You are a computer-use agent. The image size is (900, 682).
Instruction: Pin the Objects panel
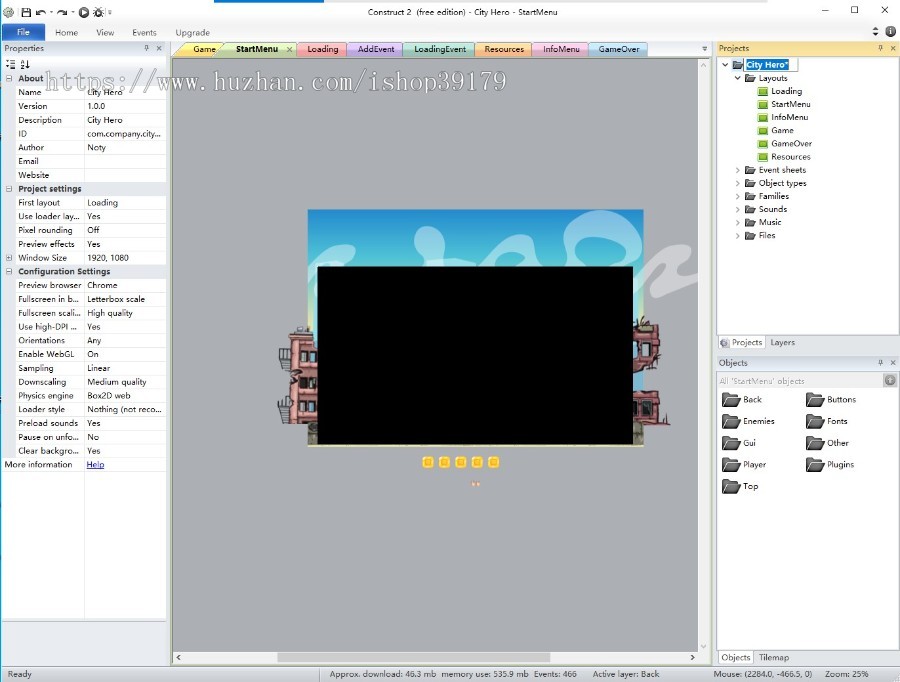[x=880, y=363]
